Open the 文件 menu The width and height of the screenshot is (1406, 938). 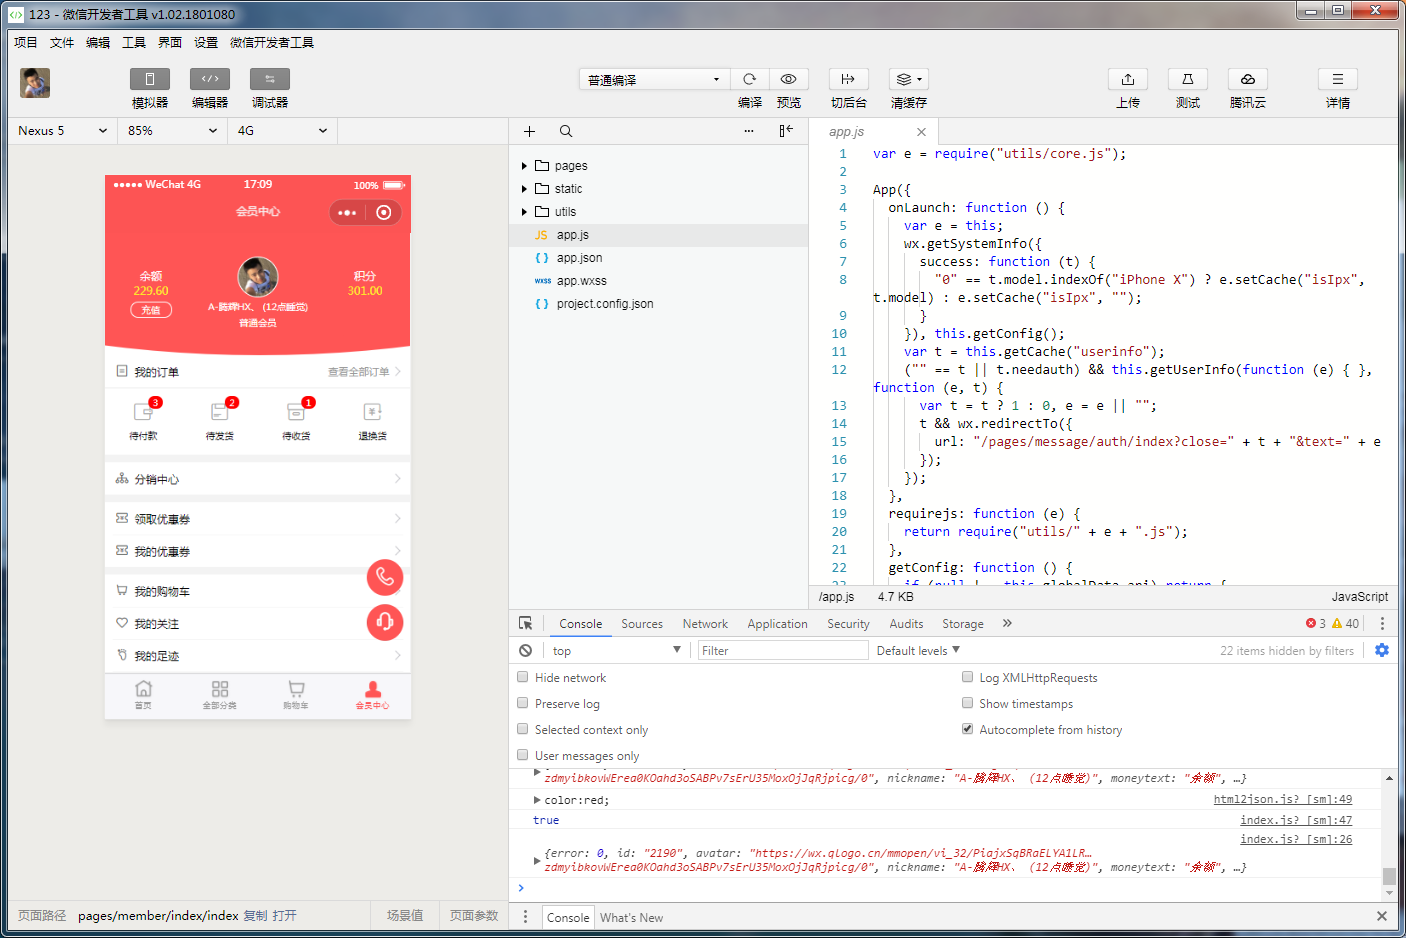tap(62, 42)
